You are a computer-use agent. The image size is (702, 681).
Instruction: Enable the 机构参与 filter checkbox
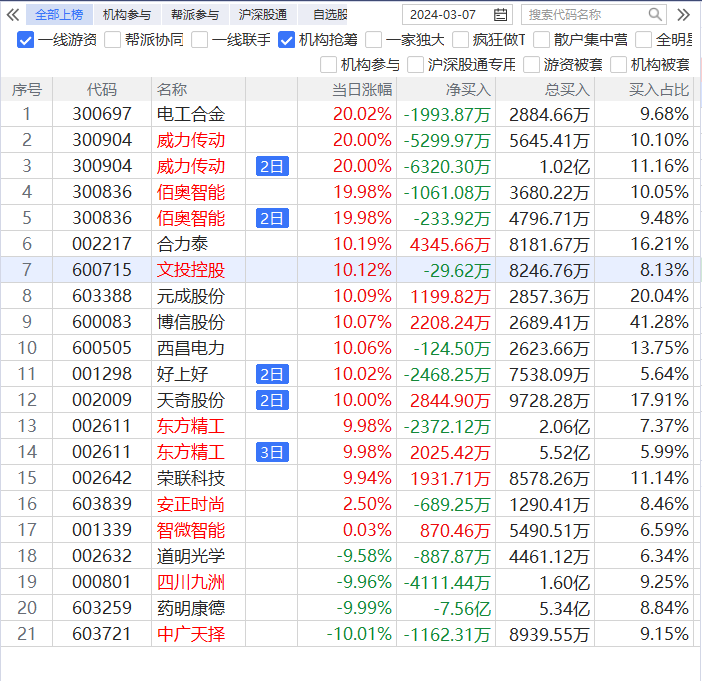tap(329, 64)
